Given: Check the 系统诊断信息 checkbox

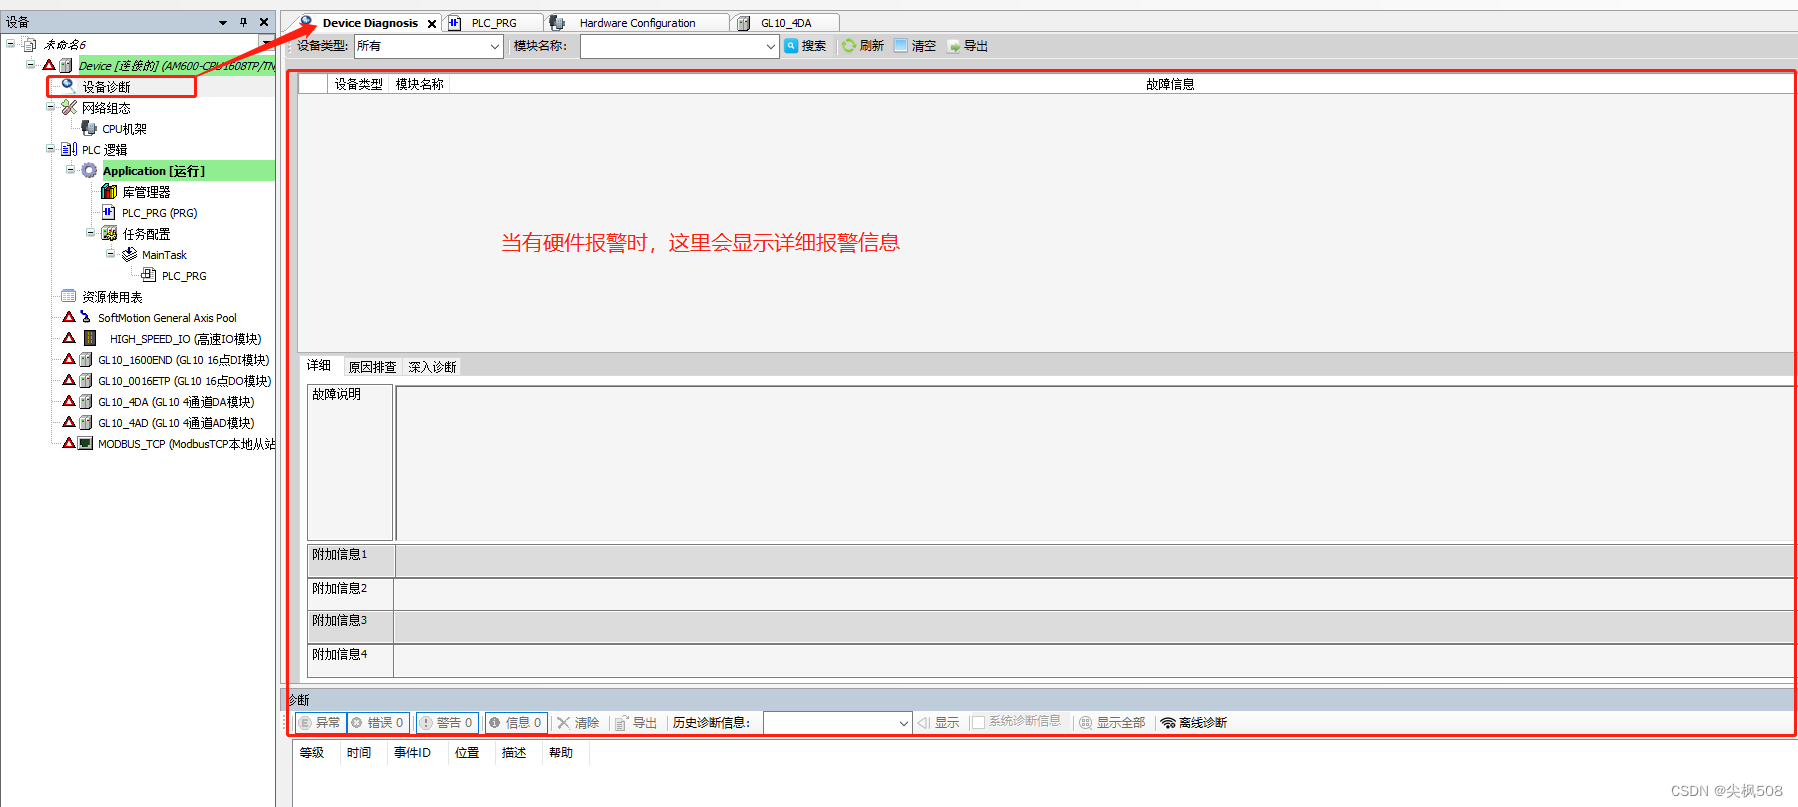Looking at the screenshot, I should point(978,722).
